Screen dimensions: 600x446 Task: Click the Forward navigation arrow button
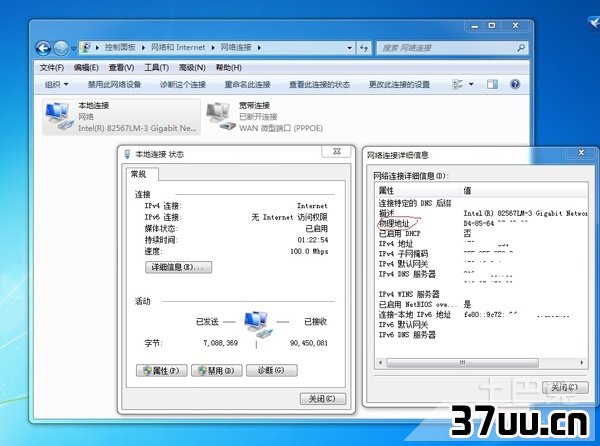[x=61, y=48]
